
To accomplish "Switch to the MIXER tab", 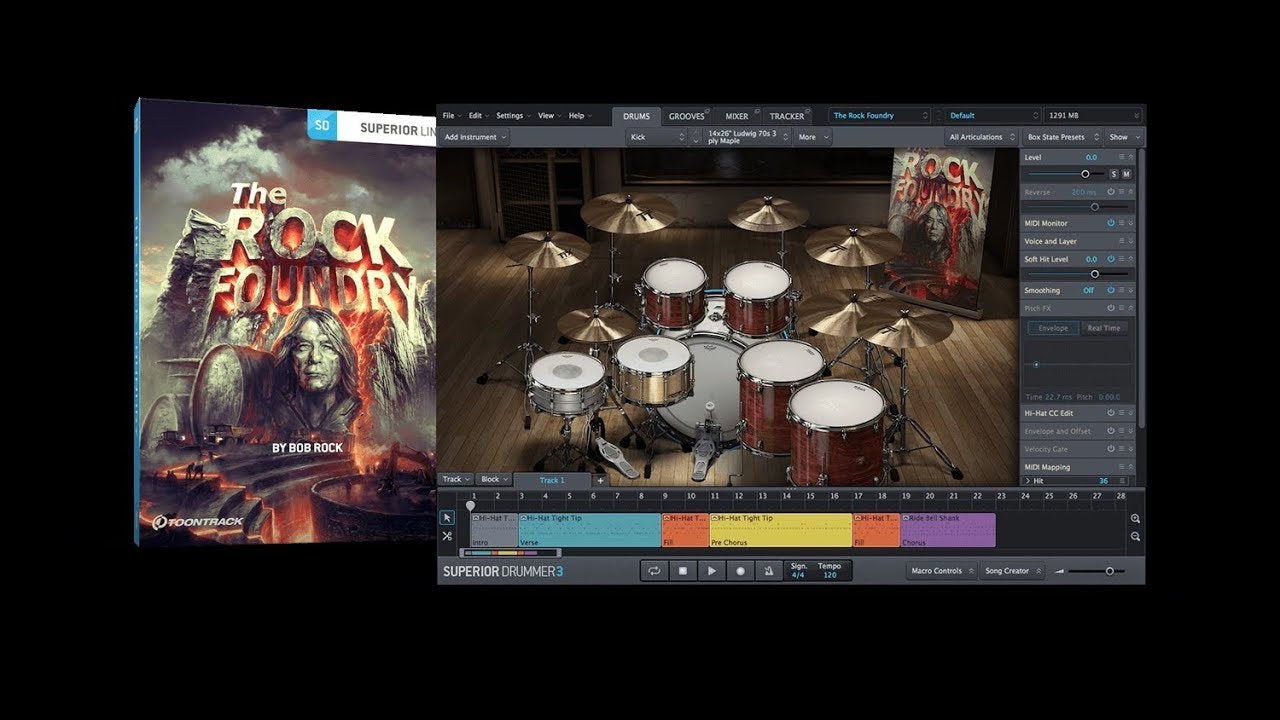I will point(737,115).
